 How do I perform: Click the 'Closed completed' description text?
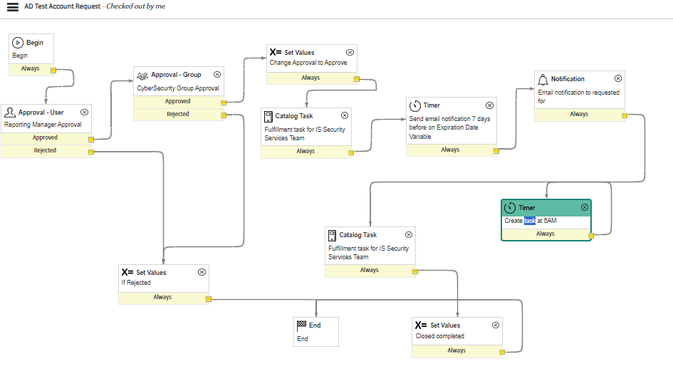[440, 336]
